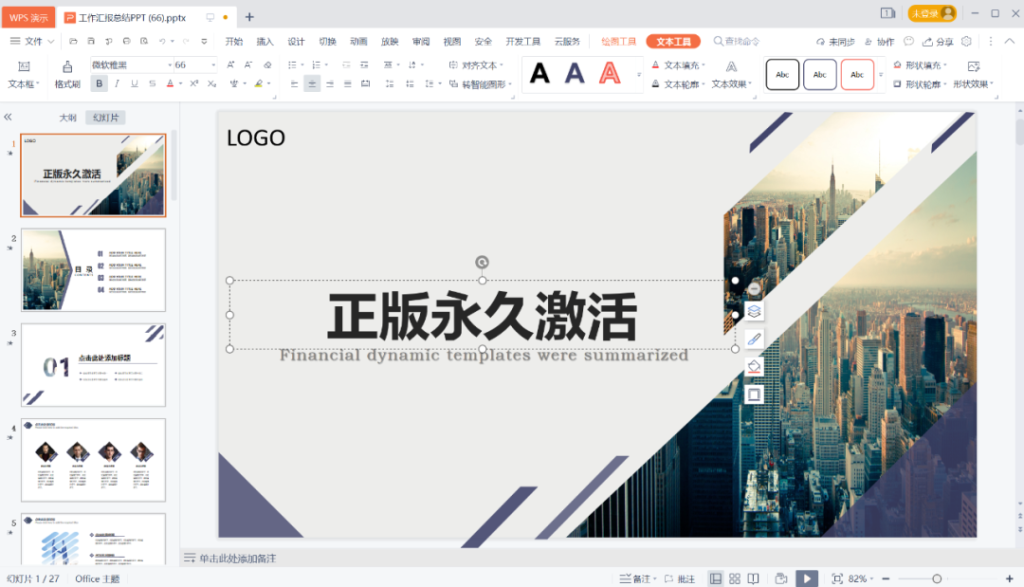
Task: Click the 未同步 (Not synced) button
Action: click(835, 41)
